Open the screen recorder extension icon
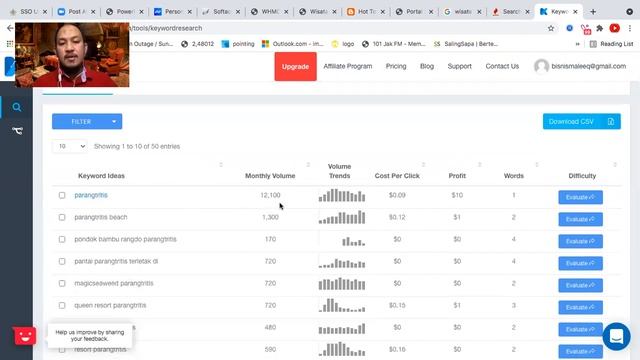The width and height of the screenshot is (640, 360). [x=586, y=29]
